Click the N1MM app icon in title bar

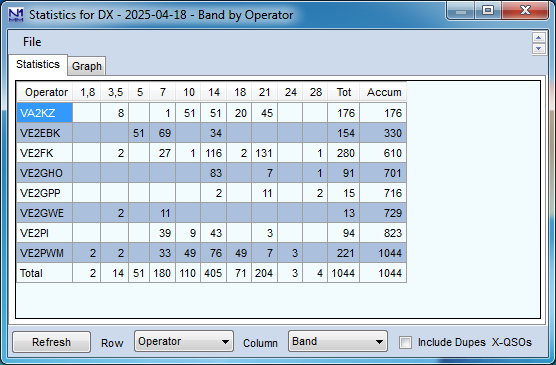coord(16,15)
